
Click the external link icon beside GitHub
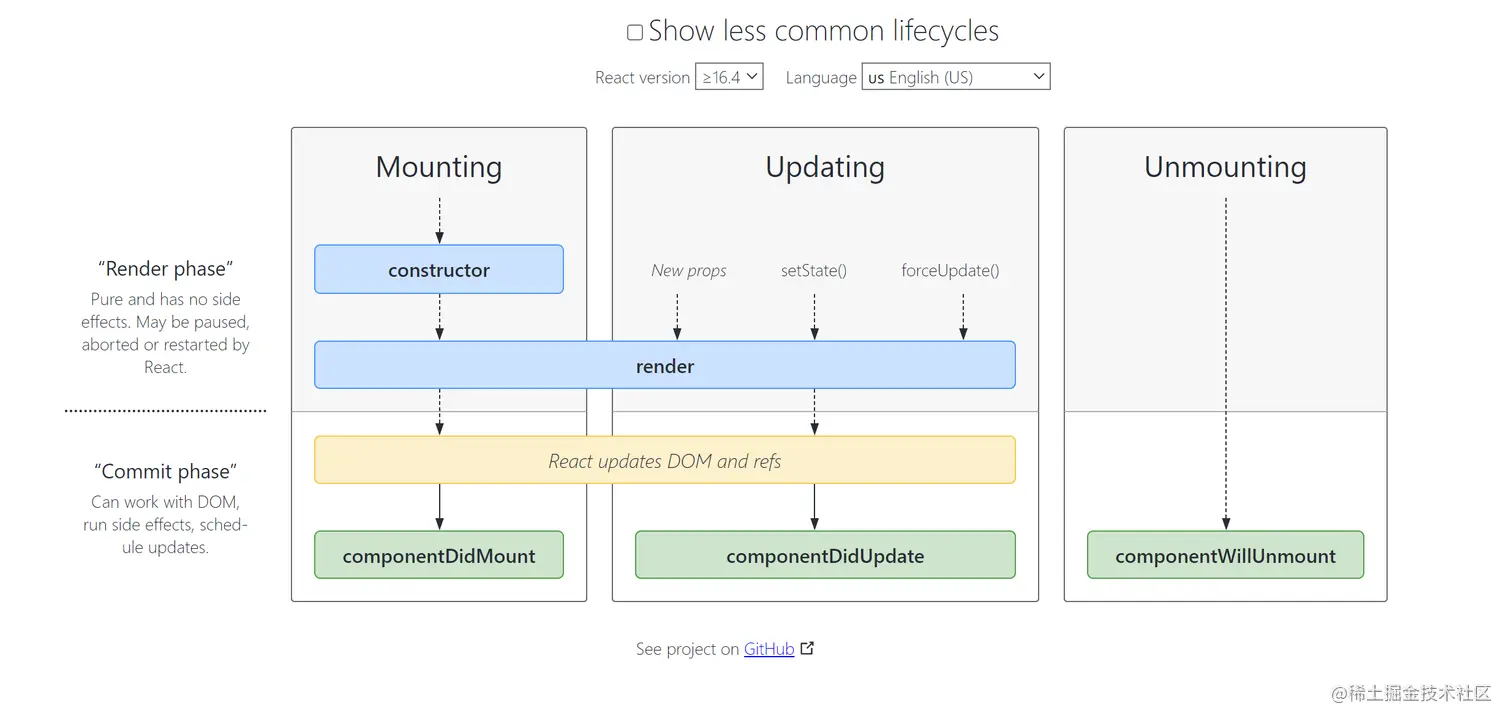808,648
